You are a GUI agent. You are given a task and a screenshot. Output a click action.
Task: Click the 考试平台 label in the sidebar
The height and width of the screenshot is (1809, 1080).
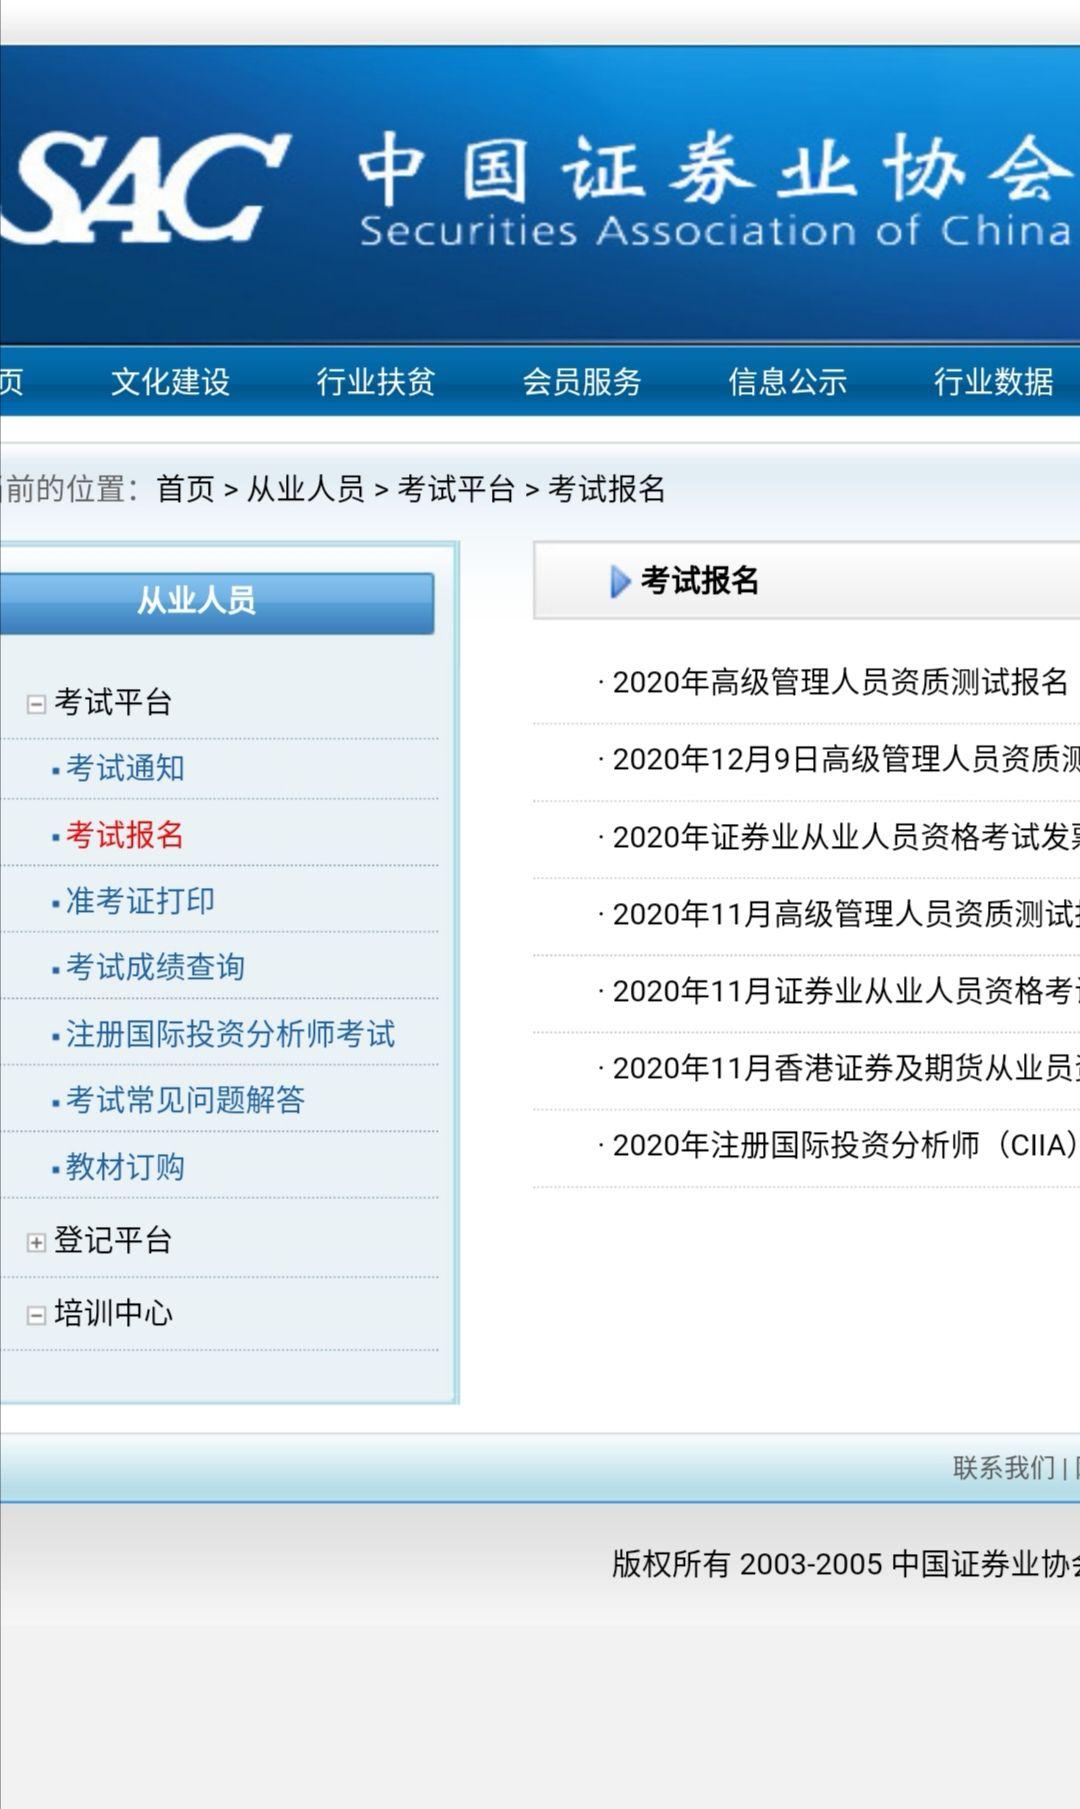coord(113,702)
